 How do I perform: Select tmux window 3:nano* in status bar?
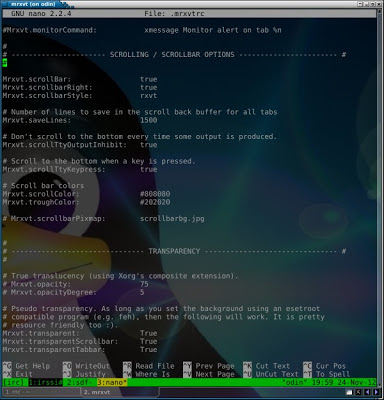tap(112, 382)
